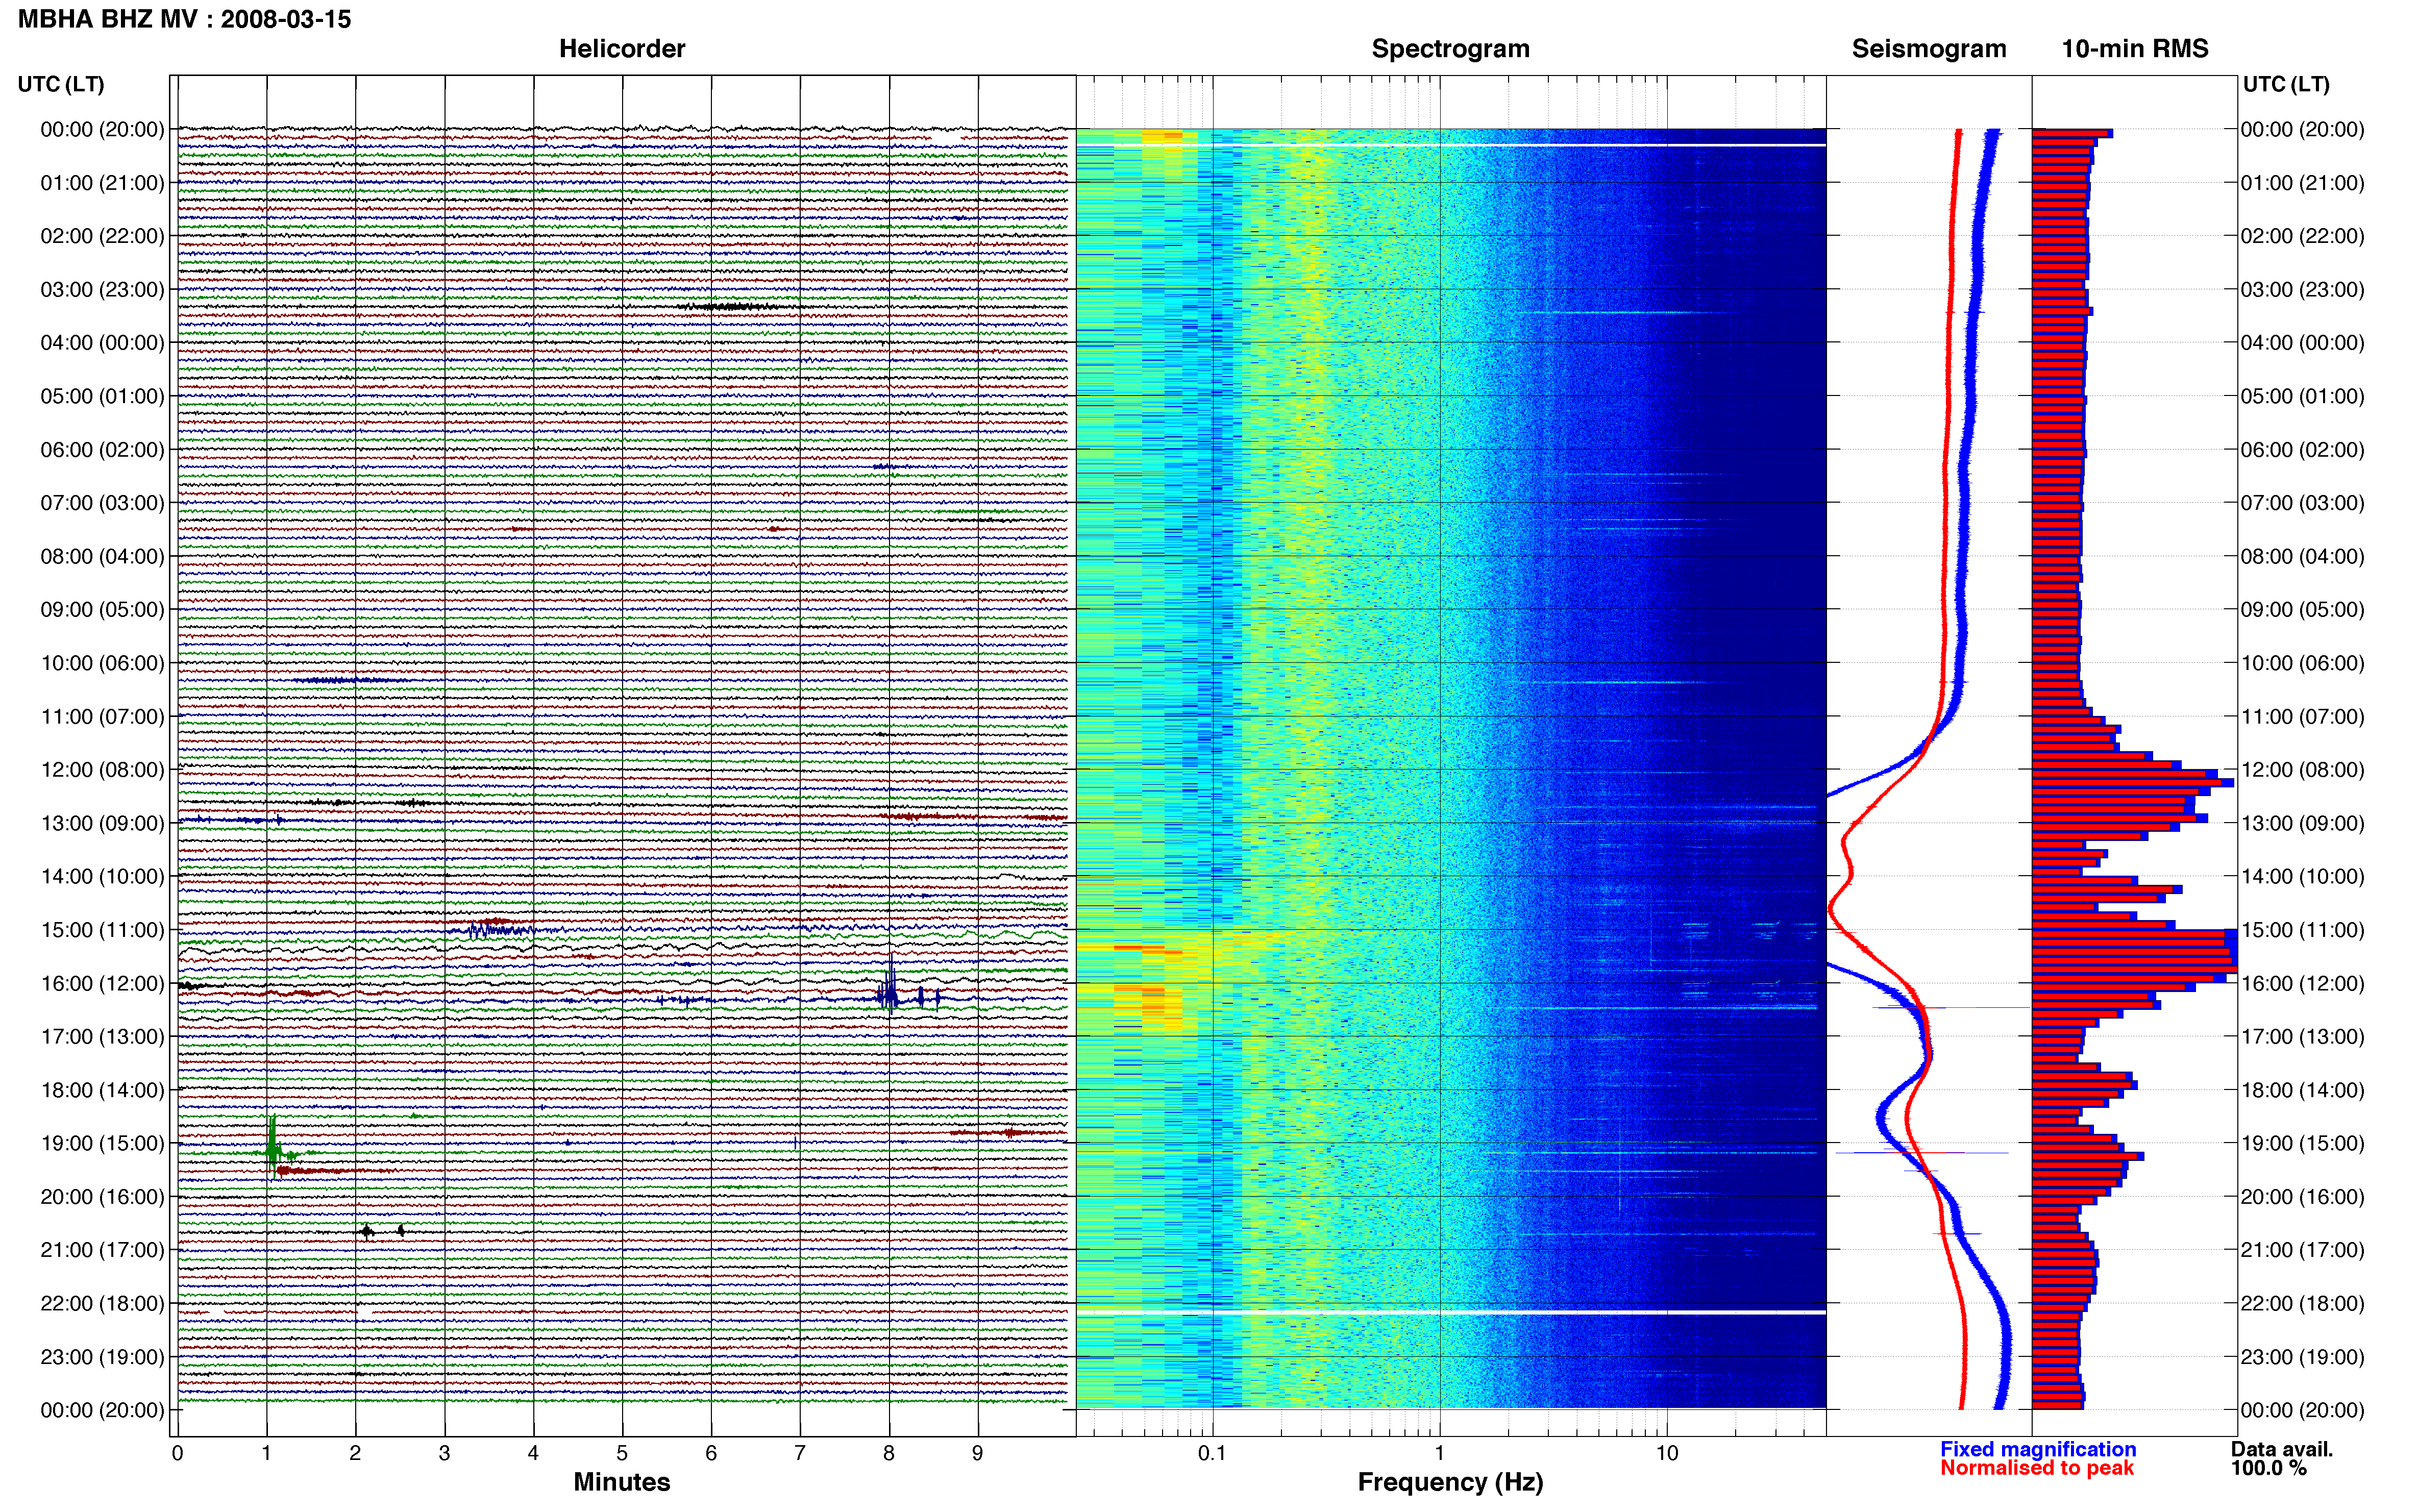Click 14:00 (10:00) on the RMS-side time axis

(x=2302, y=877)
